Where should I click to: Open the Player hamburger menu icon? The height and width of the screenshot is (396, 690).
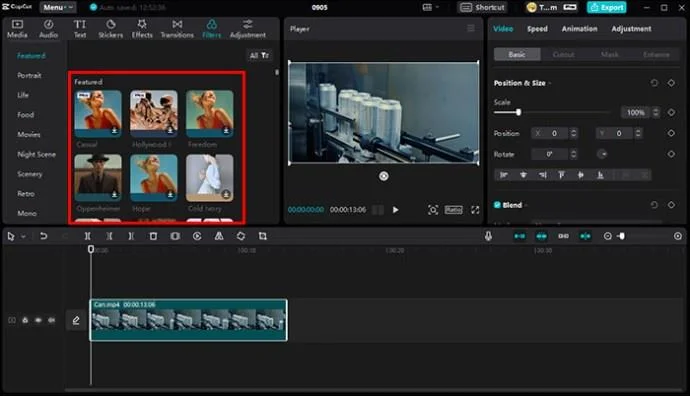(x=471, y=28)
